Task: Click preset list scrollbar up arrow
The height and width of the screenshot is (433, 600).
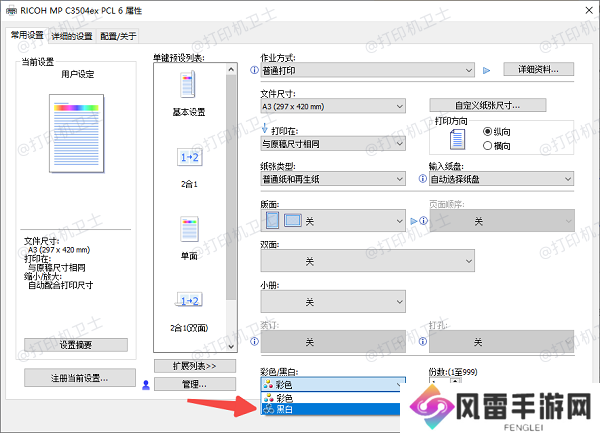Action: click(231, 69)
